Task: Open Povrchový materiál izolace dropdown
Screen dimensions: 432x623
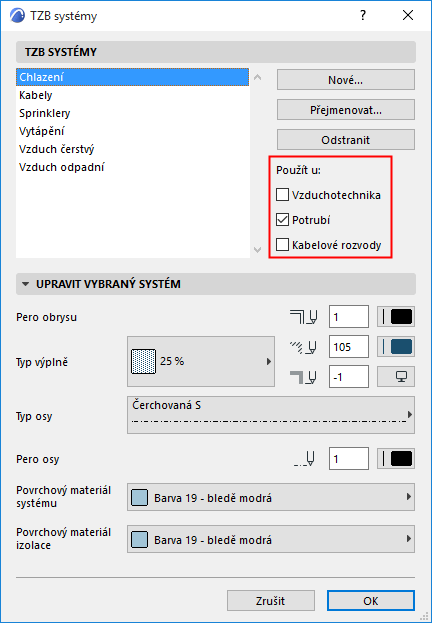Action: click(x=271, y=539)
